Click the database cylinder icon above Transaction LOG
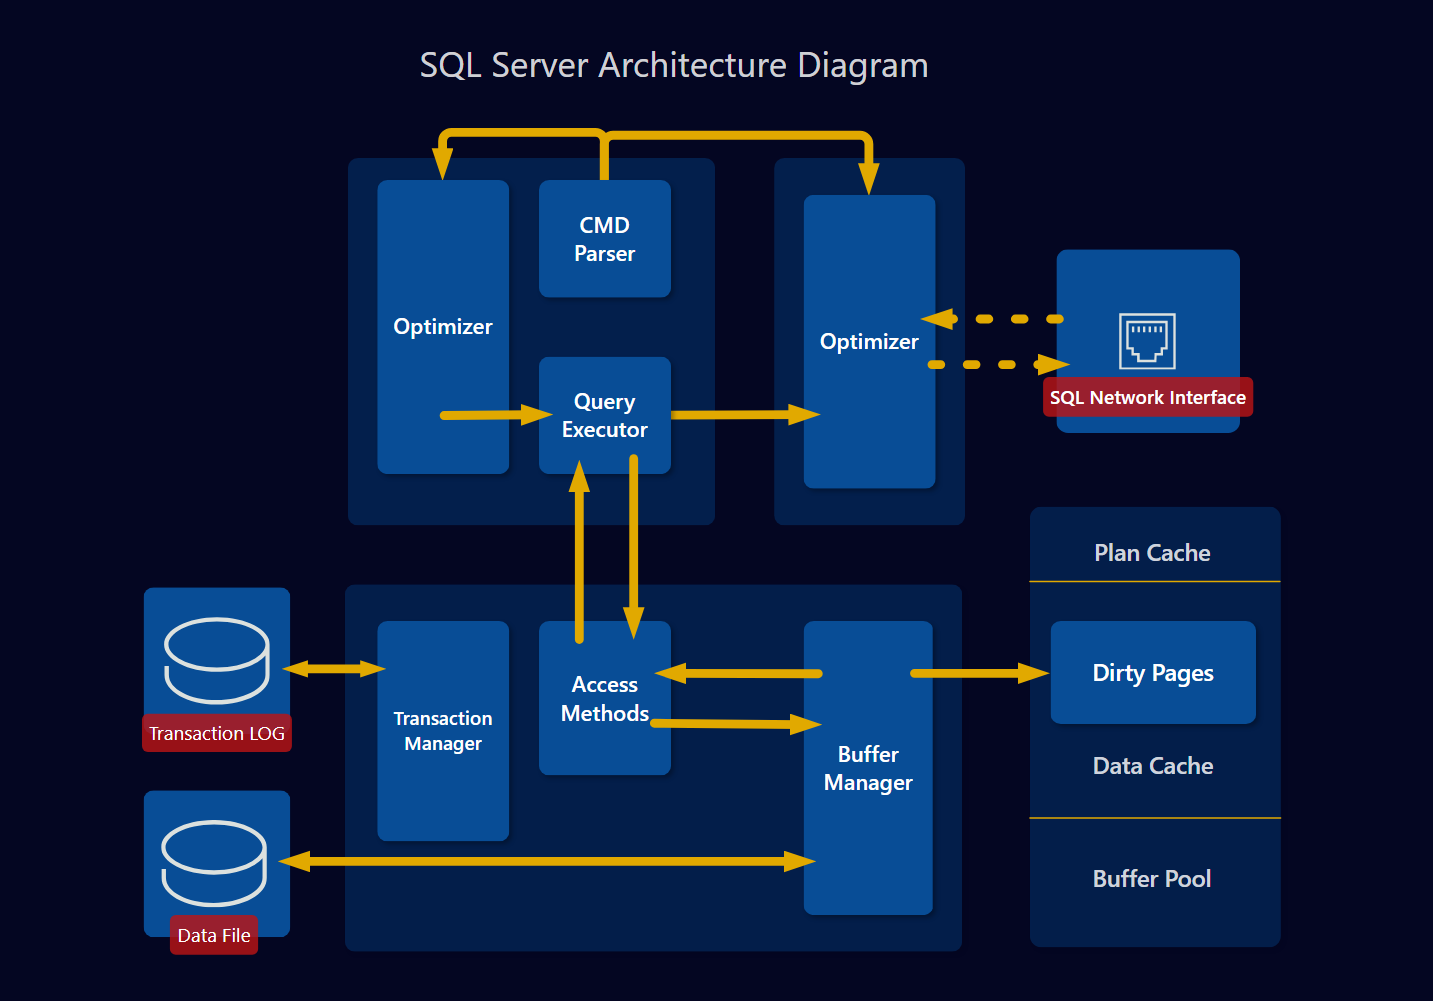The image size is (1433, 1001). [x=217, y=659]
